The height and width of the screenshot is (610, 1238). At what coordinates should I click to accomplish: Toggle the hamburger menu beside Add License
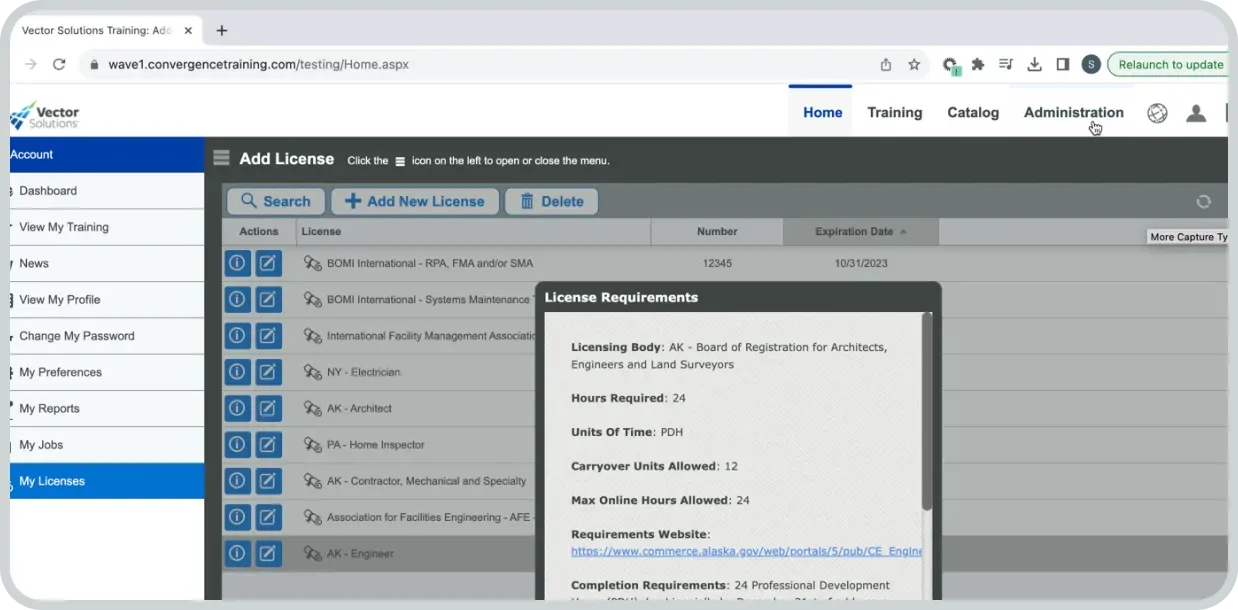[222, 158]
